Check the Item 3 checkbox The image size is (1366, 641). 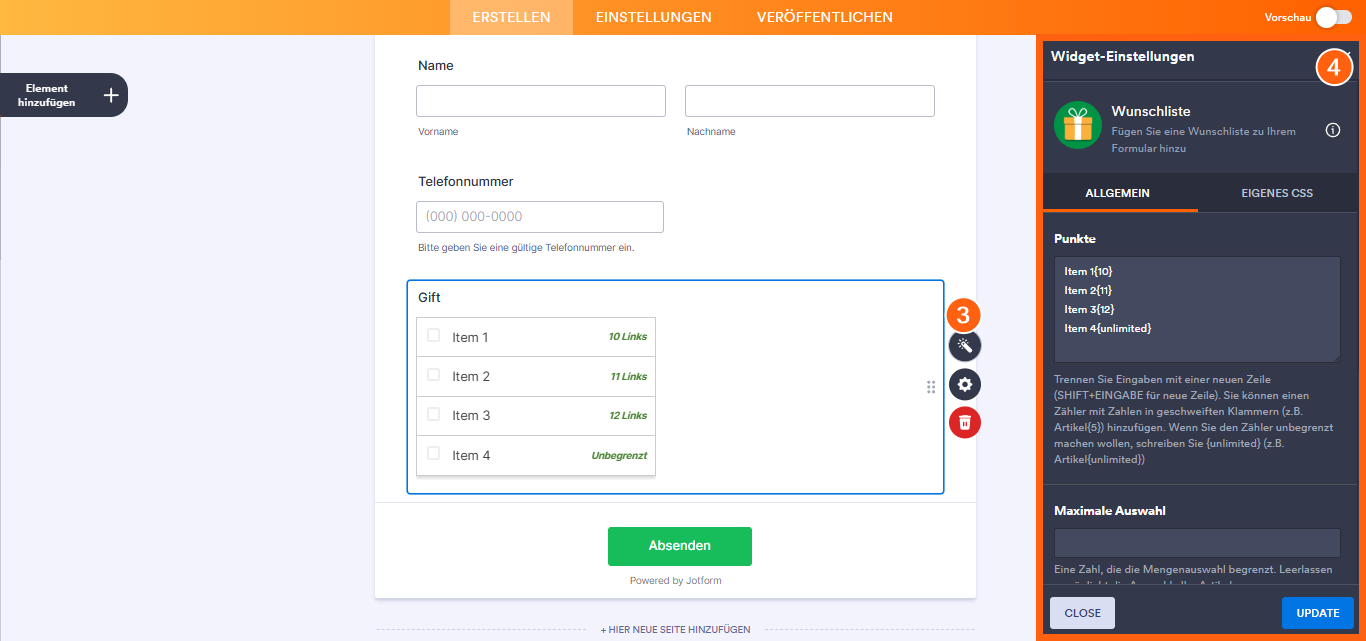tap(434, 414)
